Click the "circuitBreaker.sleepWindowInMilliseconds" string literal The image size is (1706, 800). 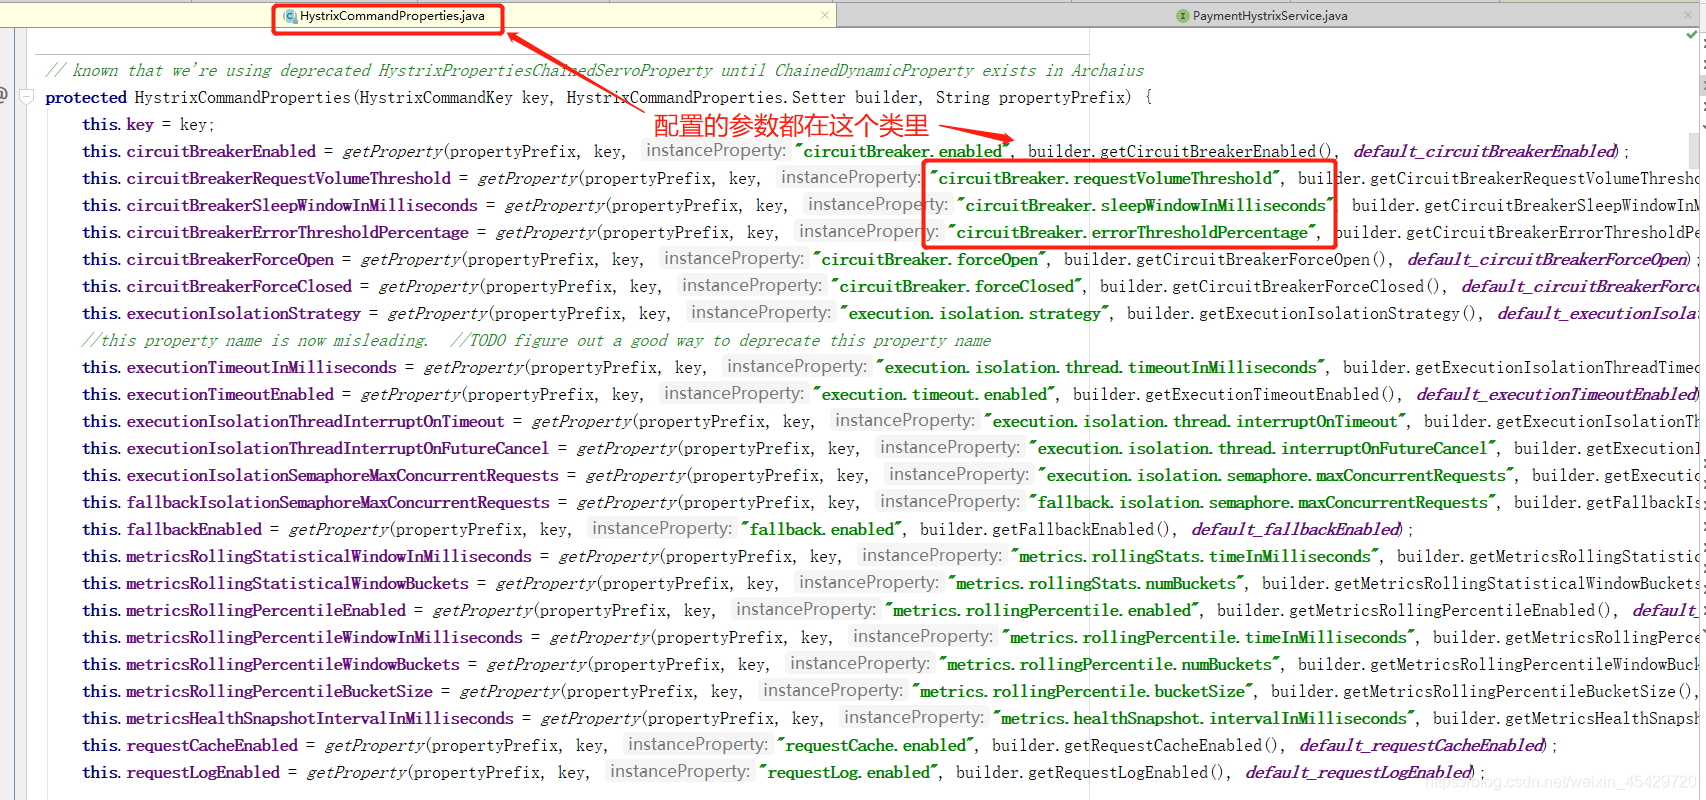1146,205
